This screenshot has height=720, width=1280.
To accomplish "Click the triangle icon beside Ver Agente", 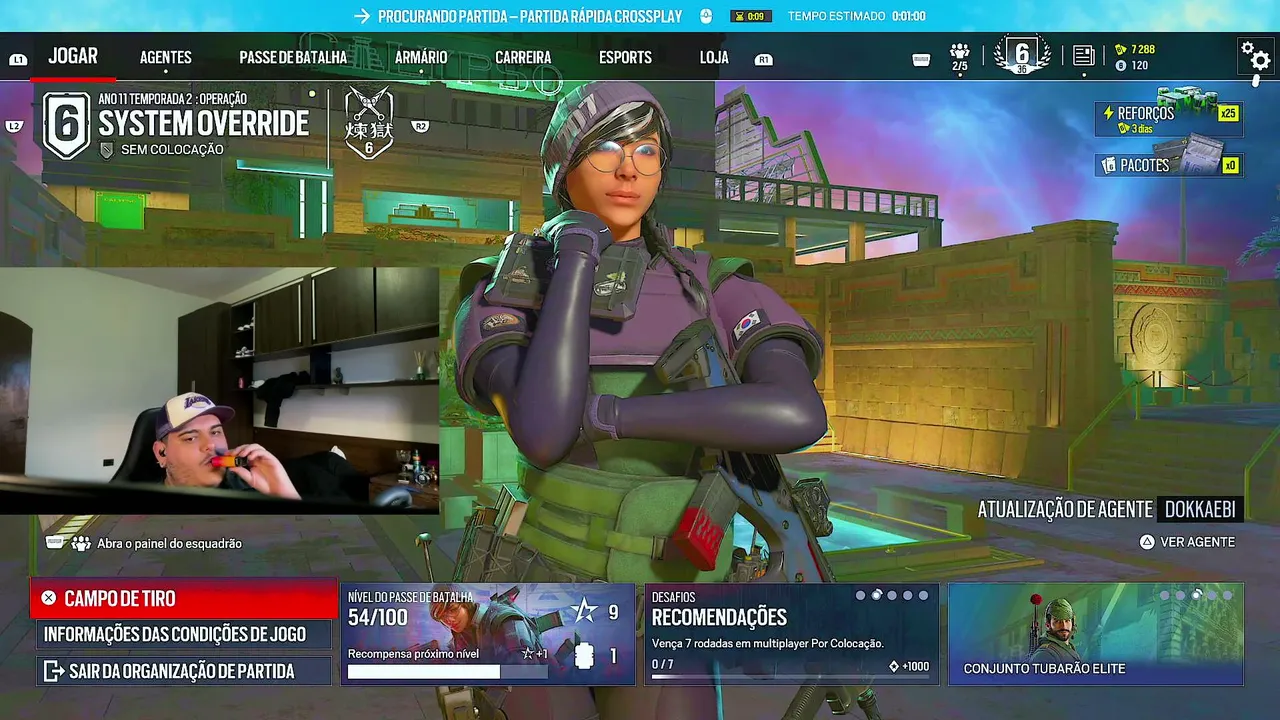I will [1147, 542].
